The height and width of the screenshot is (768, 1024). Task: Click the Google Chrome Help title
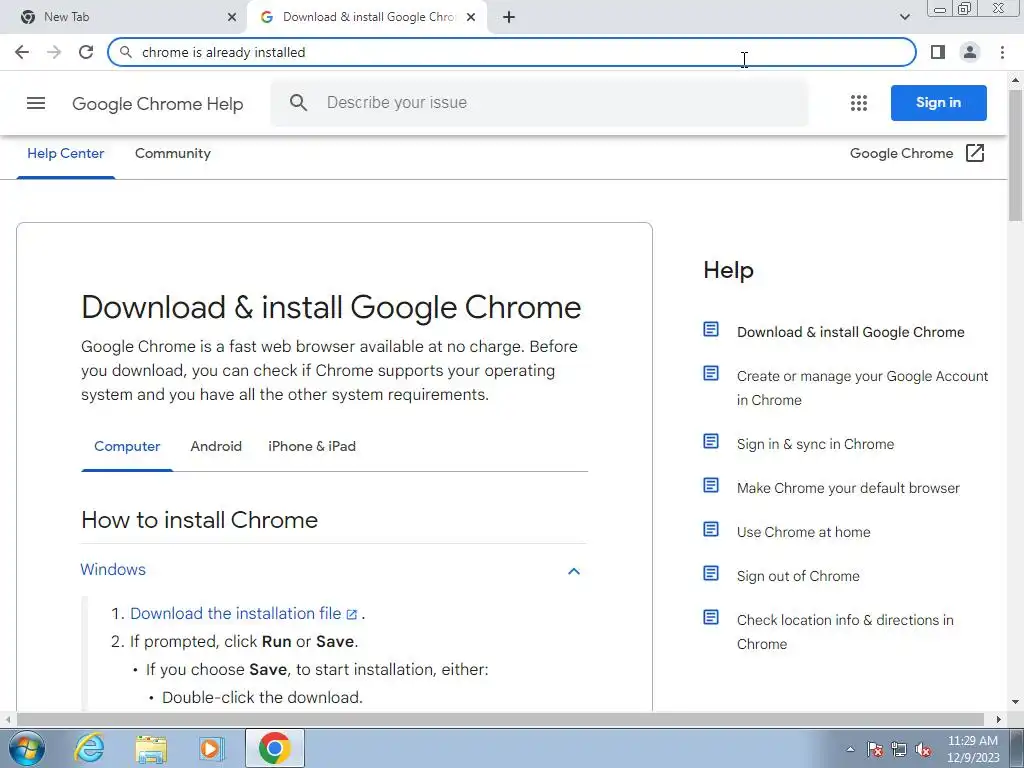click(x=157, y=104)
